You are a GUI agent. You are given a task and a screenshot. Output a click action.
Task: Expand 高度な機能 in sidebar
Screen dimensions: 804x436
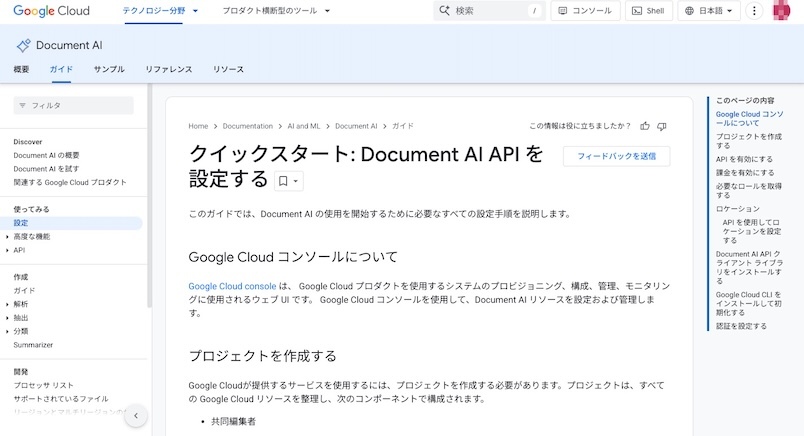(7, 237)
